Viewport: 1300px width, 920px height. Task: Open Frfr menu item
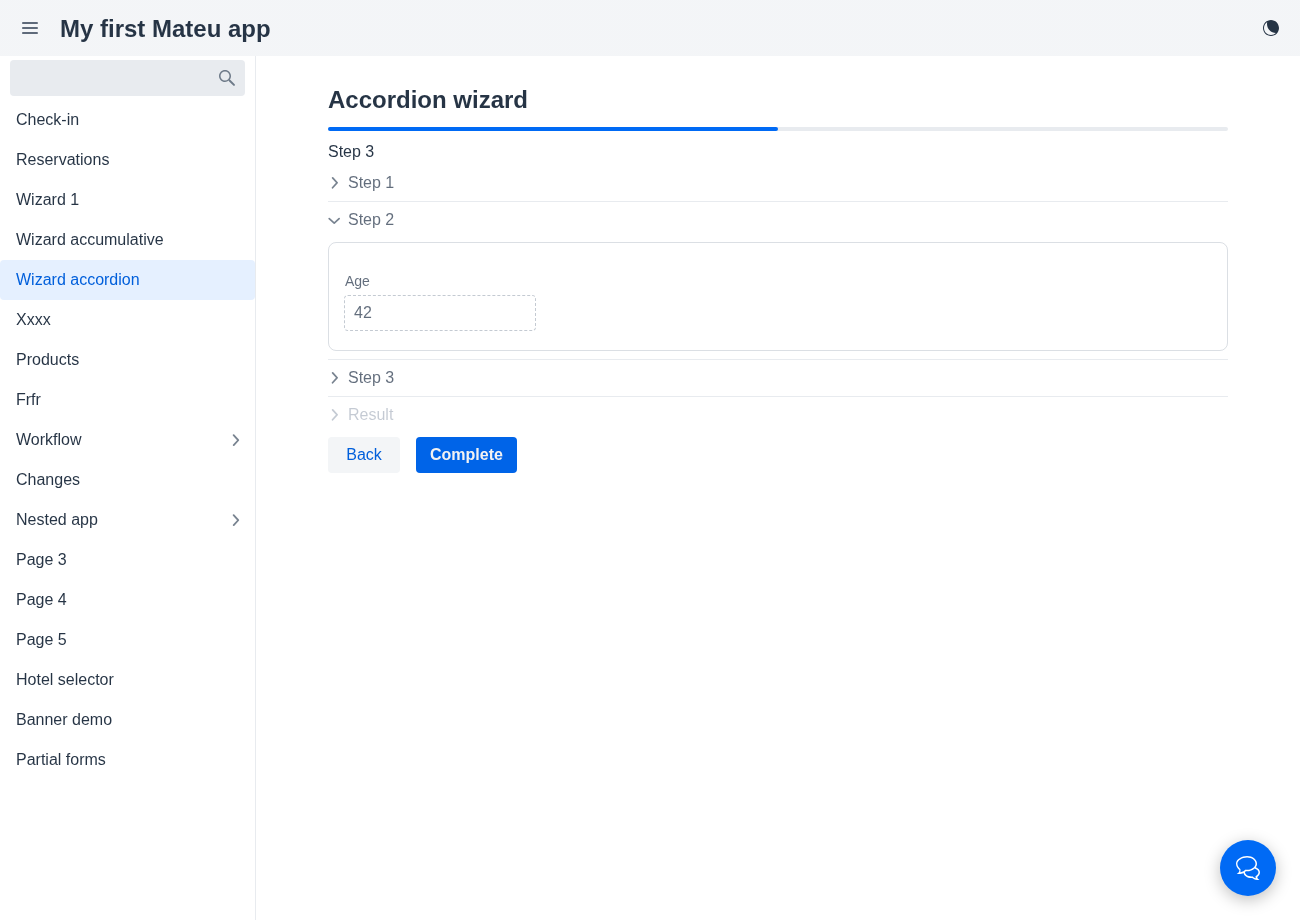click(127, 400)
